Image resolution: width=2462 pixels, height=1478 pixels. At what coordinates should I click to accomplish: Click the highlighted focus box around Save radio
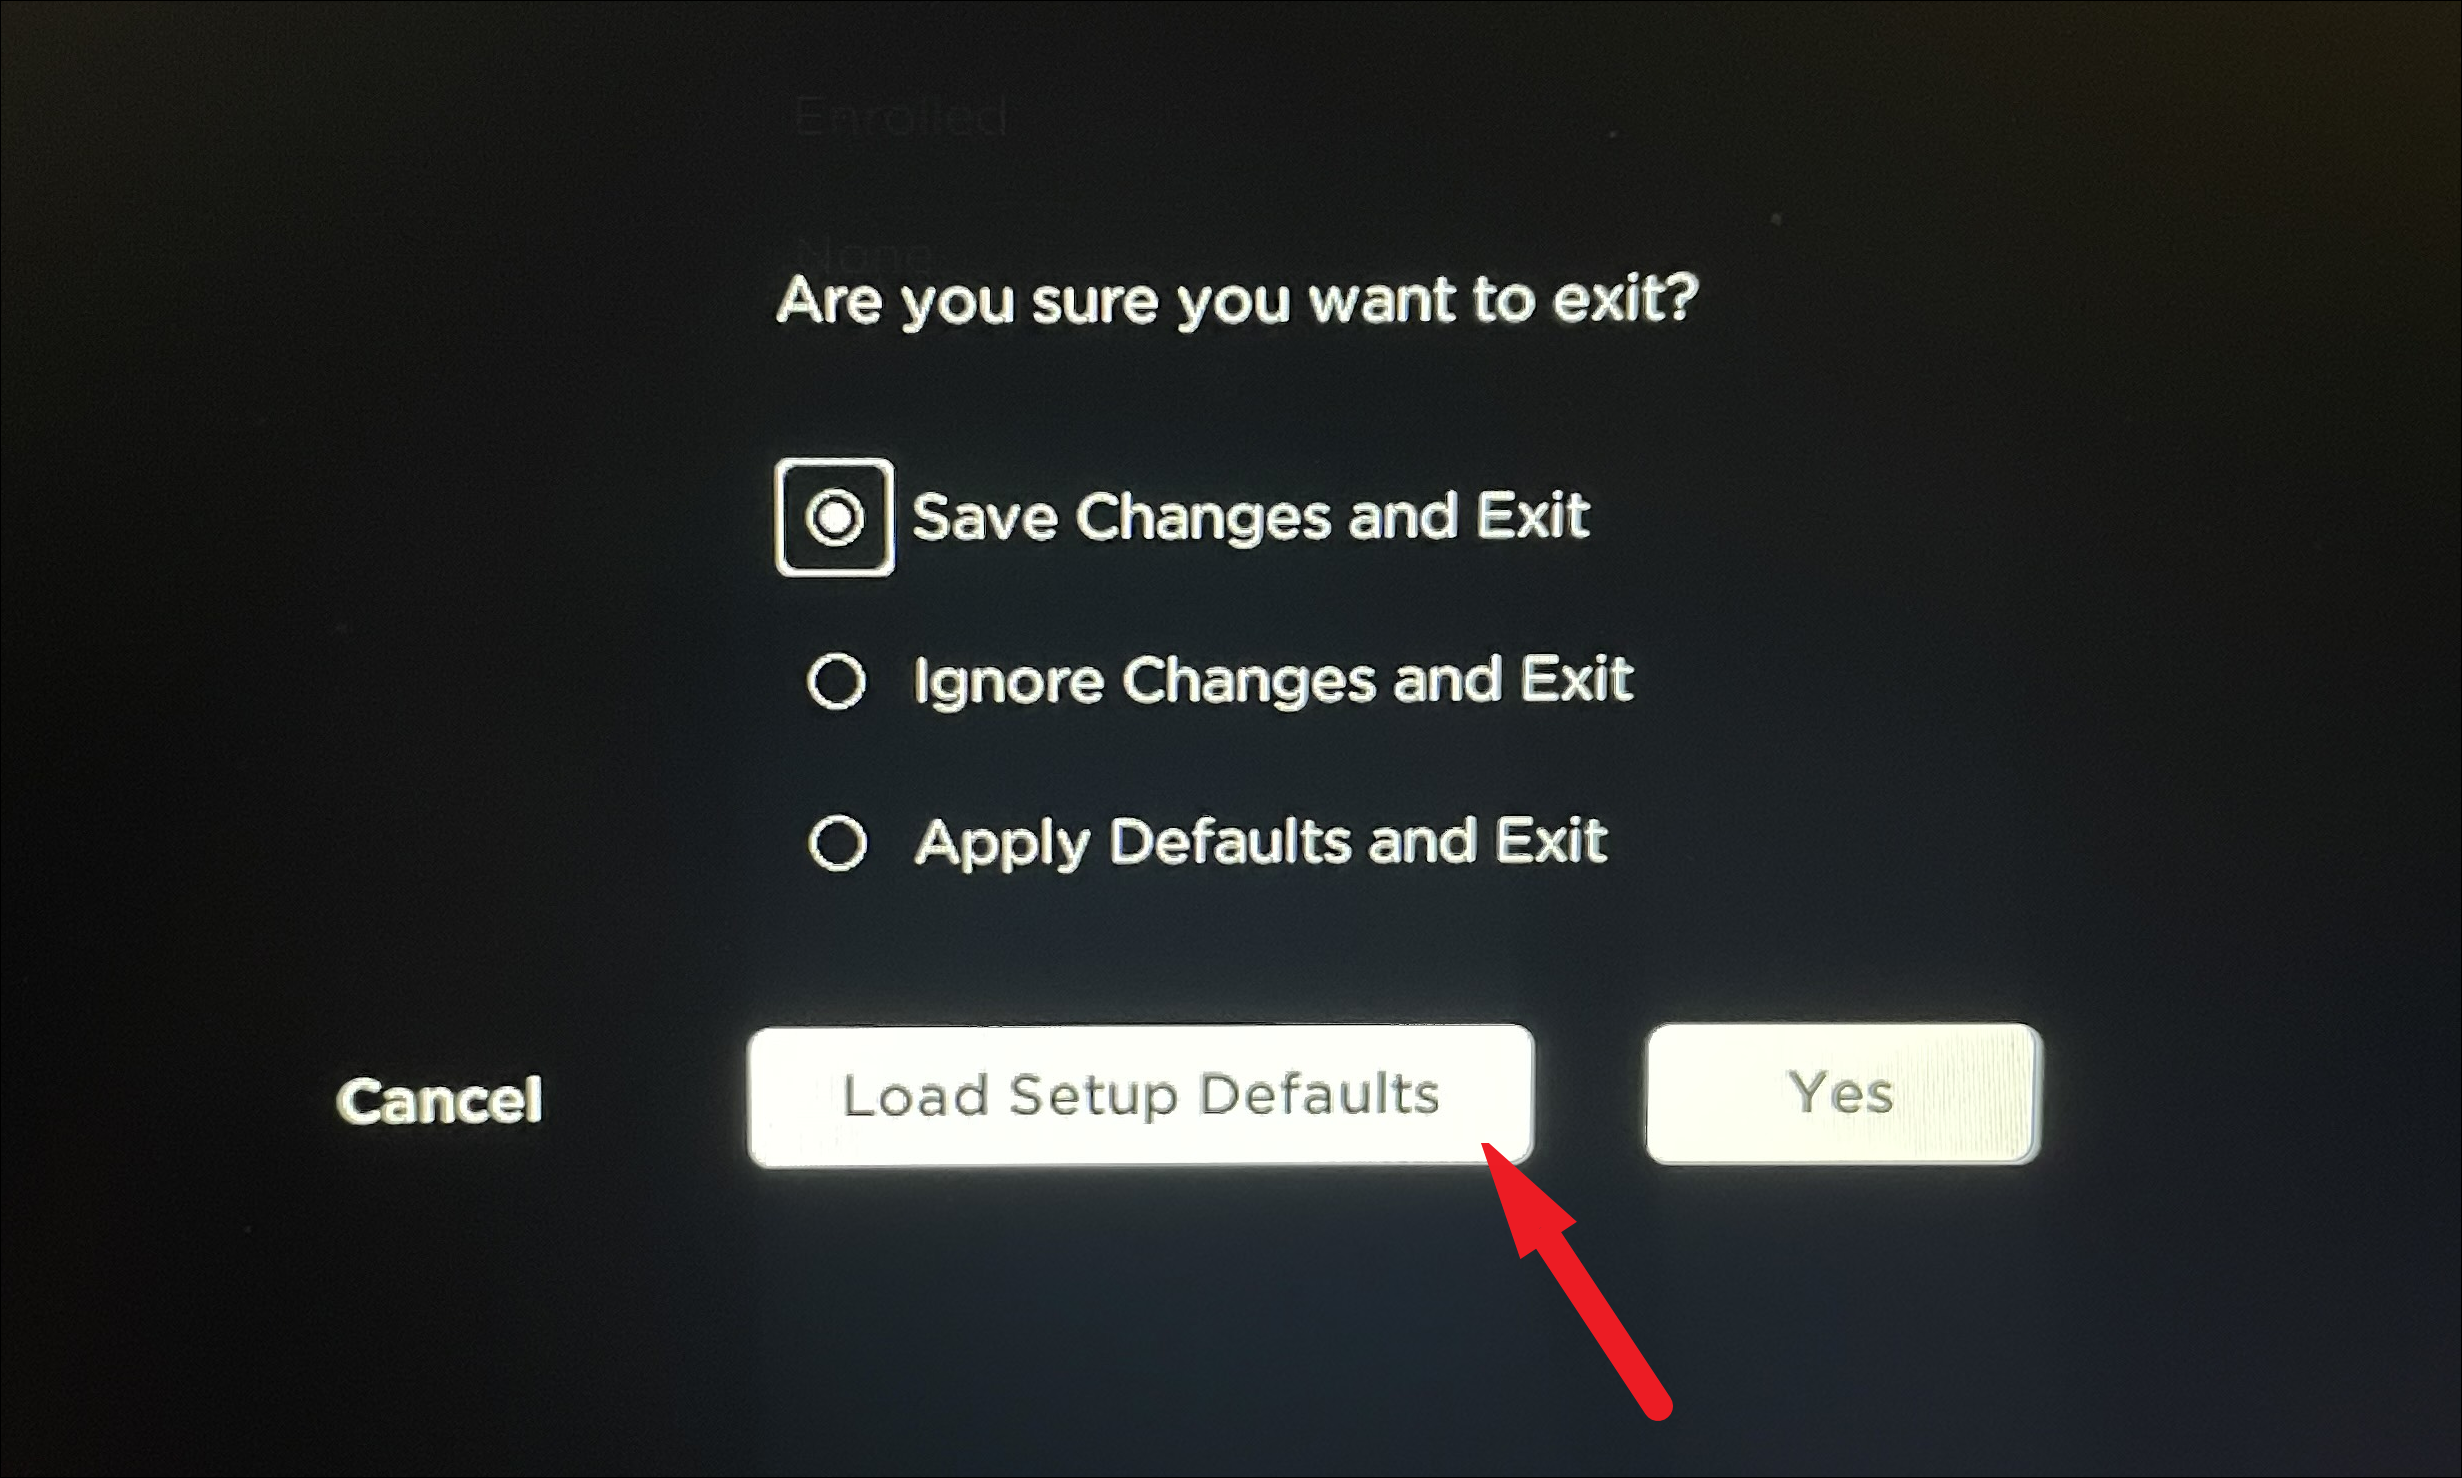click(x=835, y=518)
